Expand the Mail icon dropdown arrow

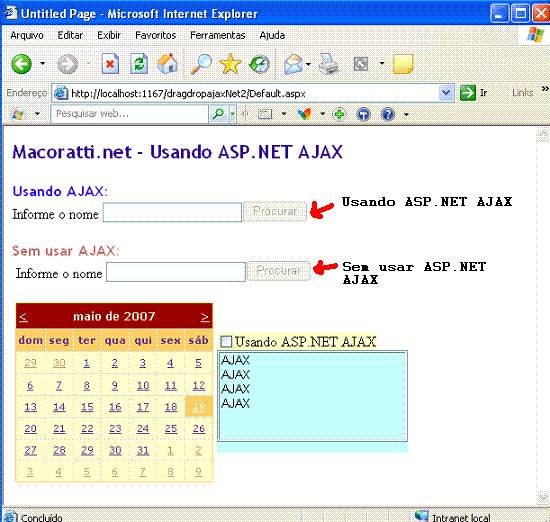tap(308, 64)
